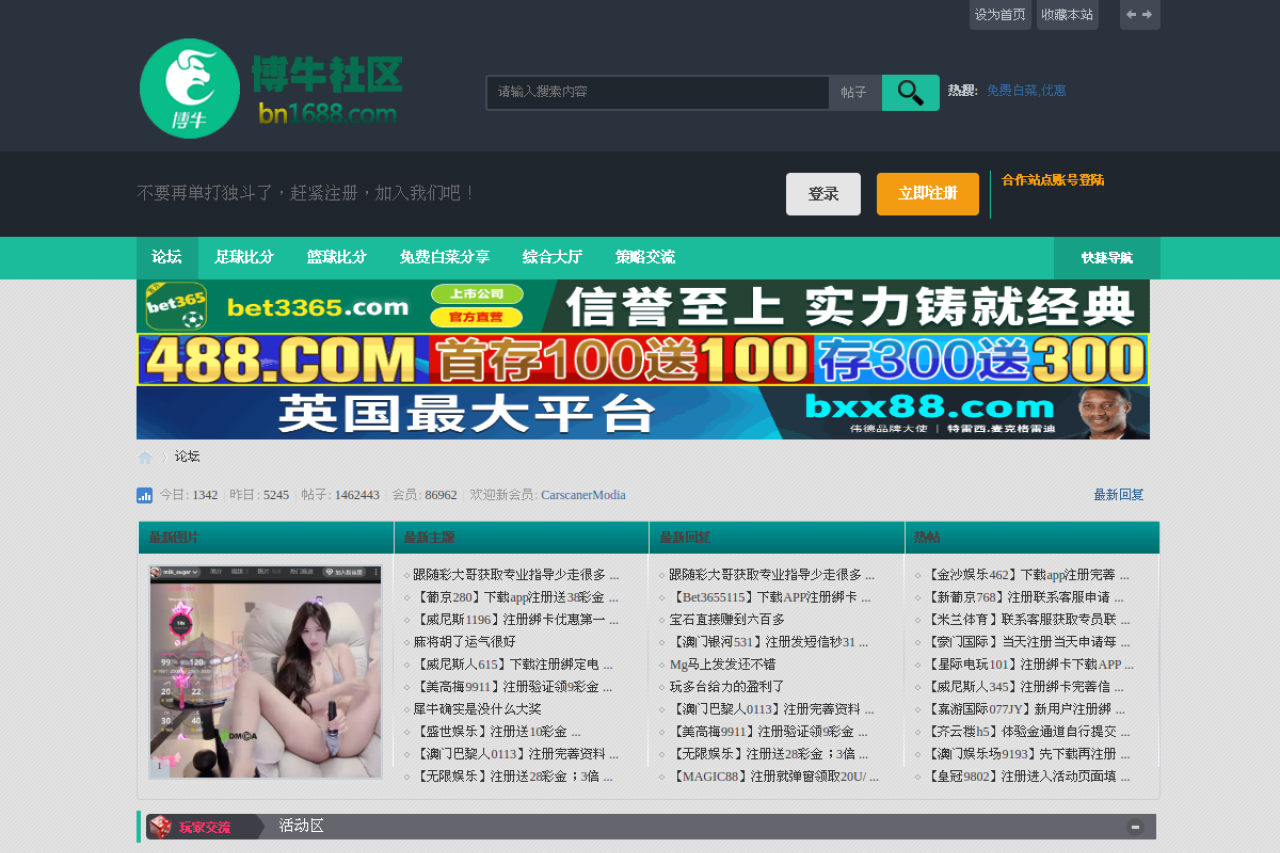Open post Mg马上发发还不错

coord(722,665)
